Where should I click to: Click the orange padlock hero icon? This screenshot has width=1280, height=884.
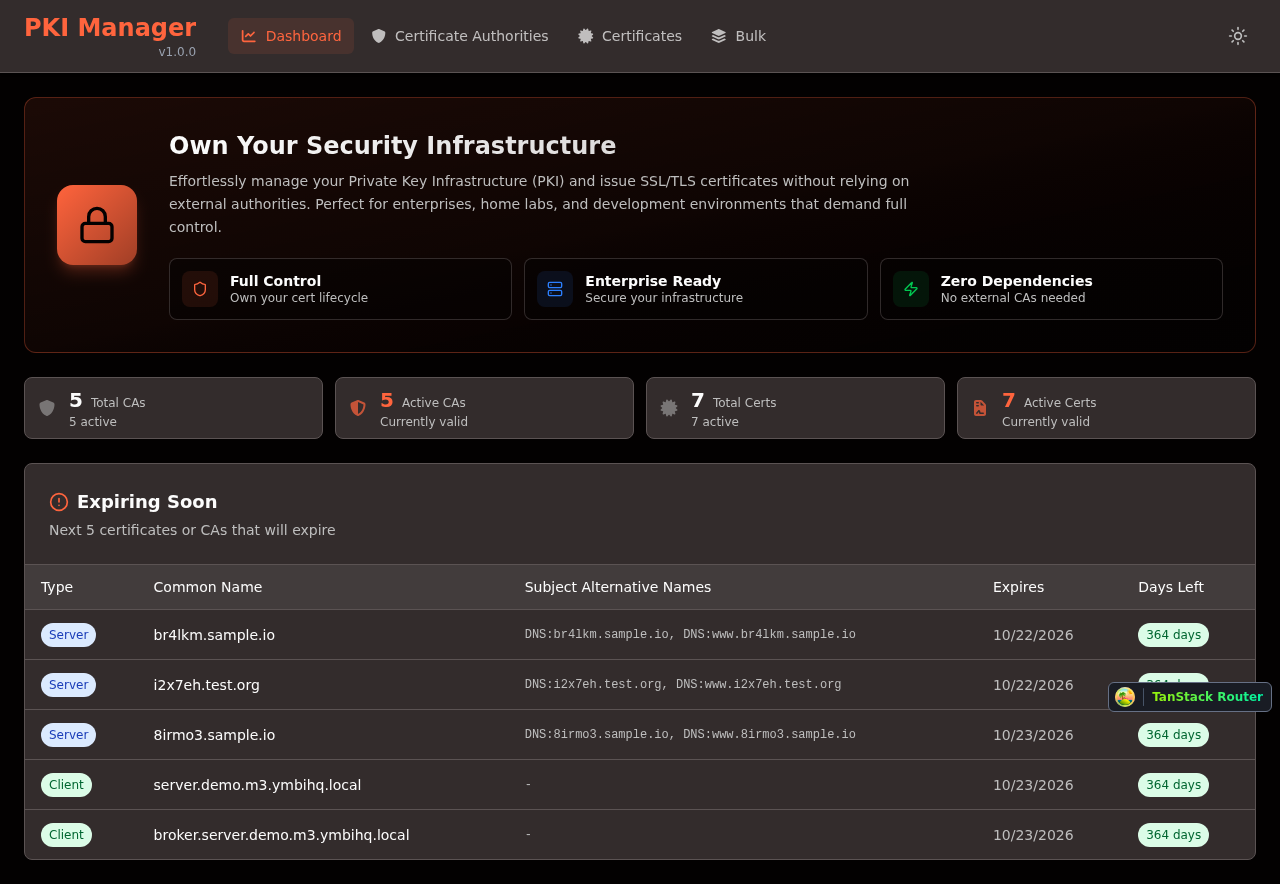(x=97, y=225)
